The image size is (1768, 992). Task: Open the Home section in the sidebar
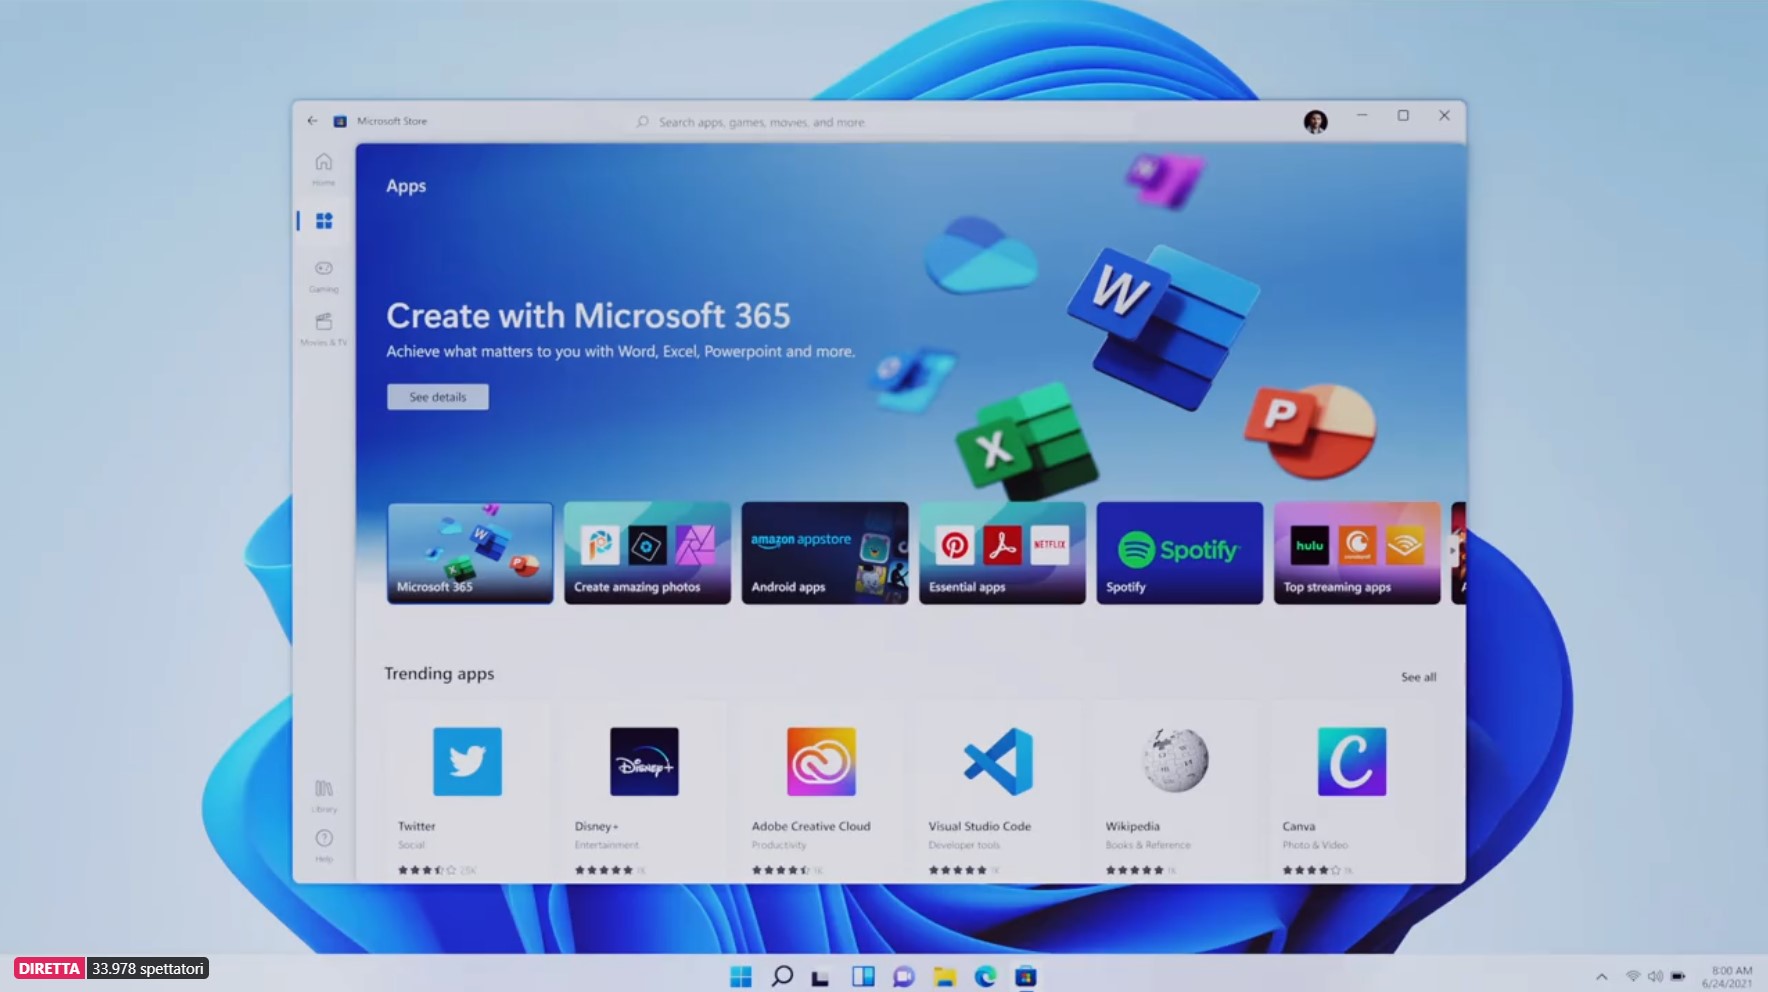coord(323,168)
